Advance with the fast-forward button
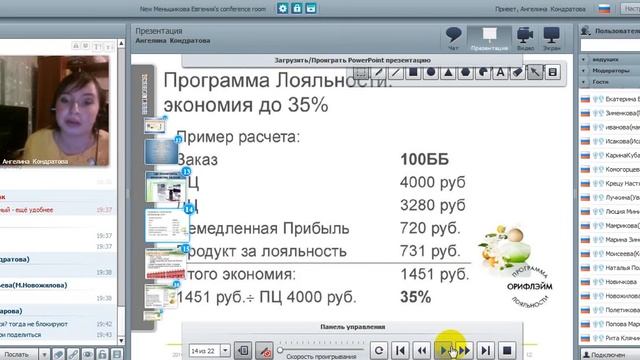The image size is (640, 360). tap(464, 350)
